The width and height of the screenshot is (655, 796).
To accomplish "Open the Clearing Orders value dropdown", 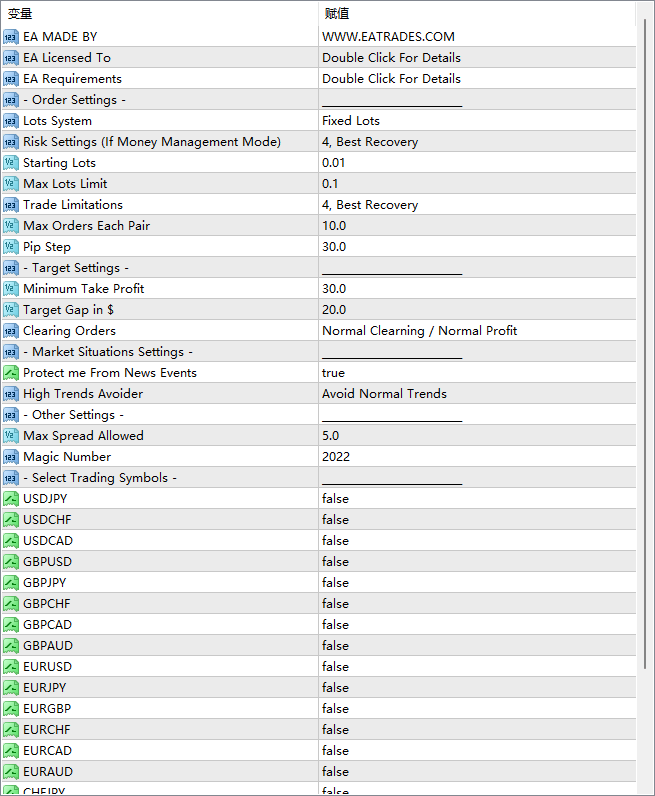I will point(419,331).
